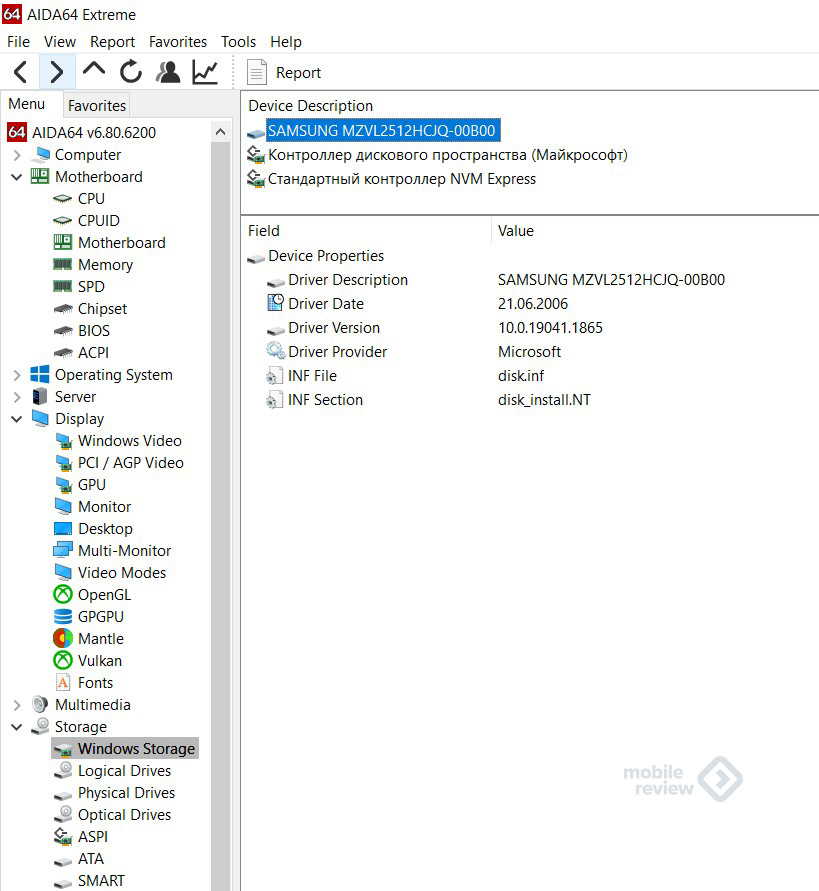Open the Help menu
This screenshot has width=819, height=891.
(285, 42)
